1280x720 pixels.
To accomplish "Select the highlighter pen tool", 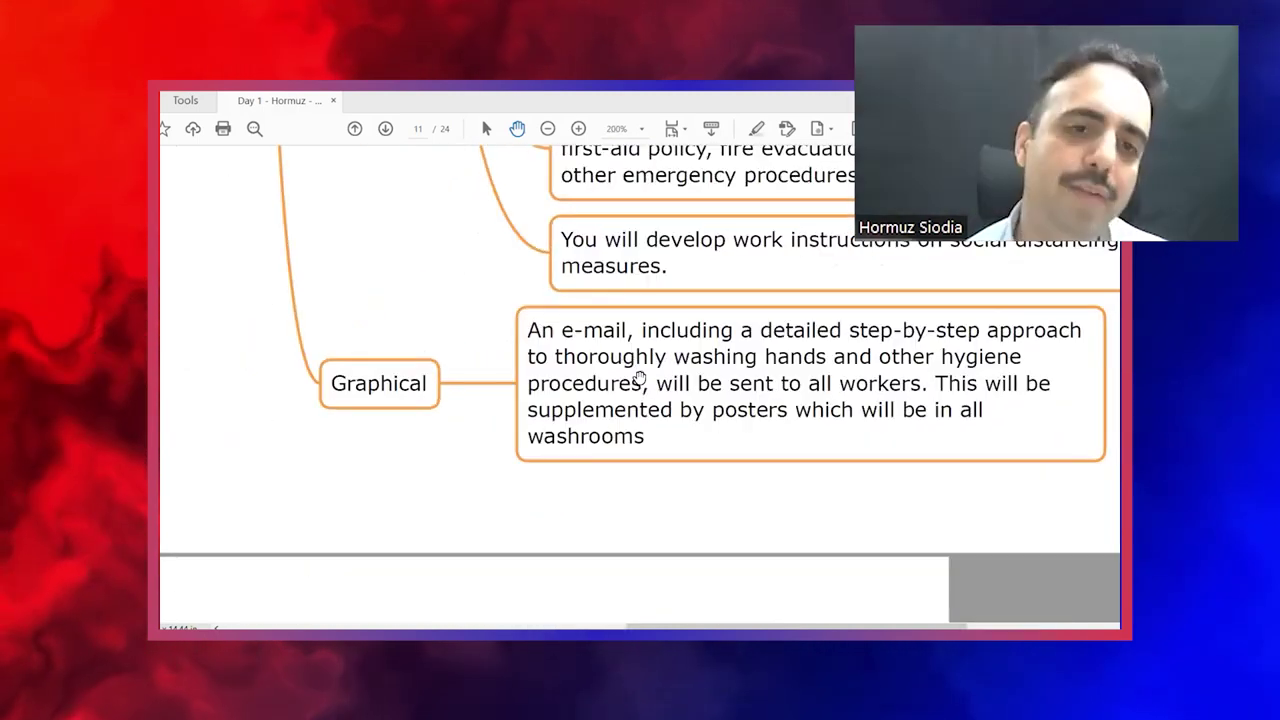I will tap(757, 129).
